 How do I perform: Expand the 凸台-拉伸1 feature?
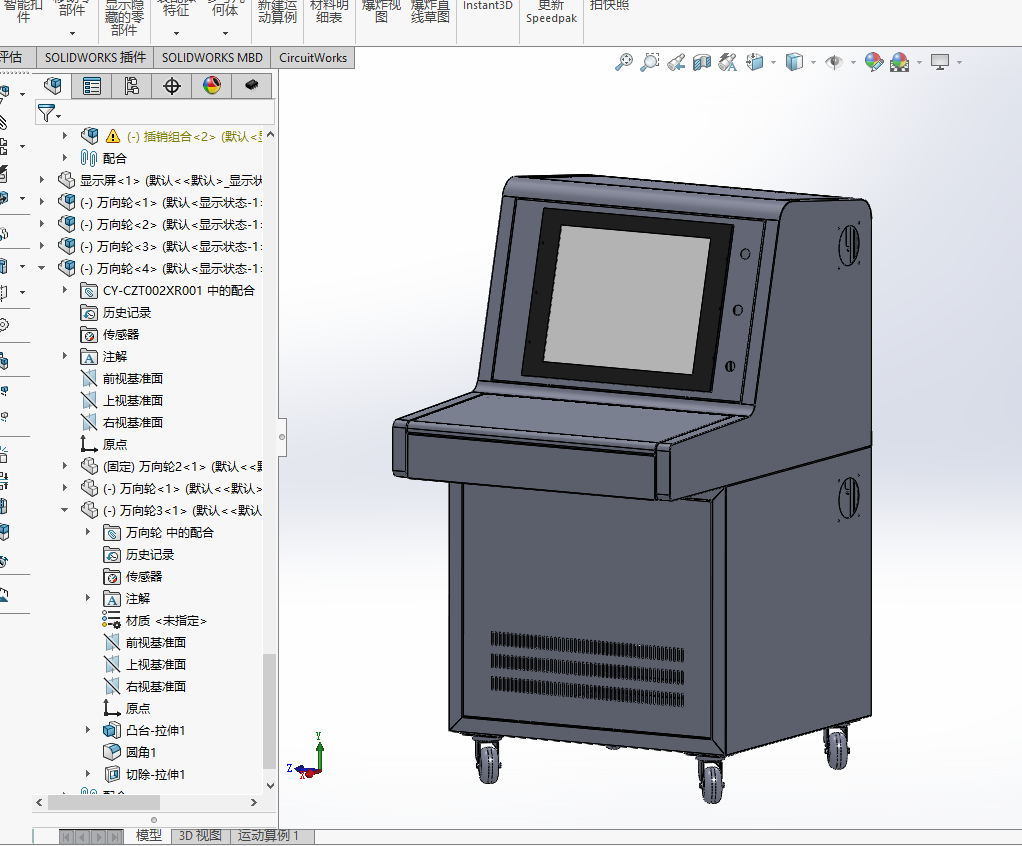coord(88,730)
